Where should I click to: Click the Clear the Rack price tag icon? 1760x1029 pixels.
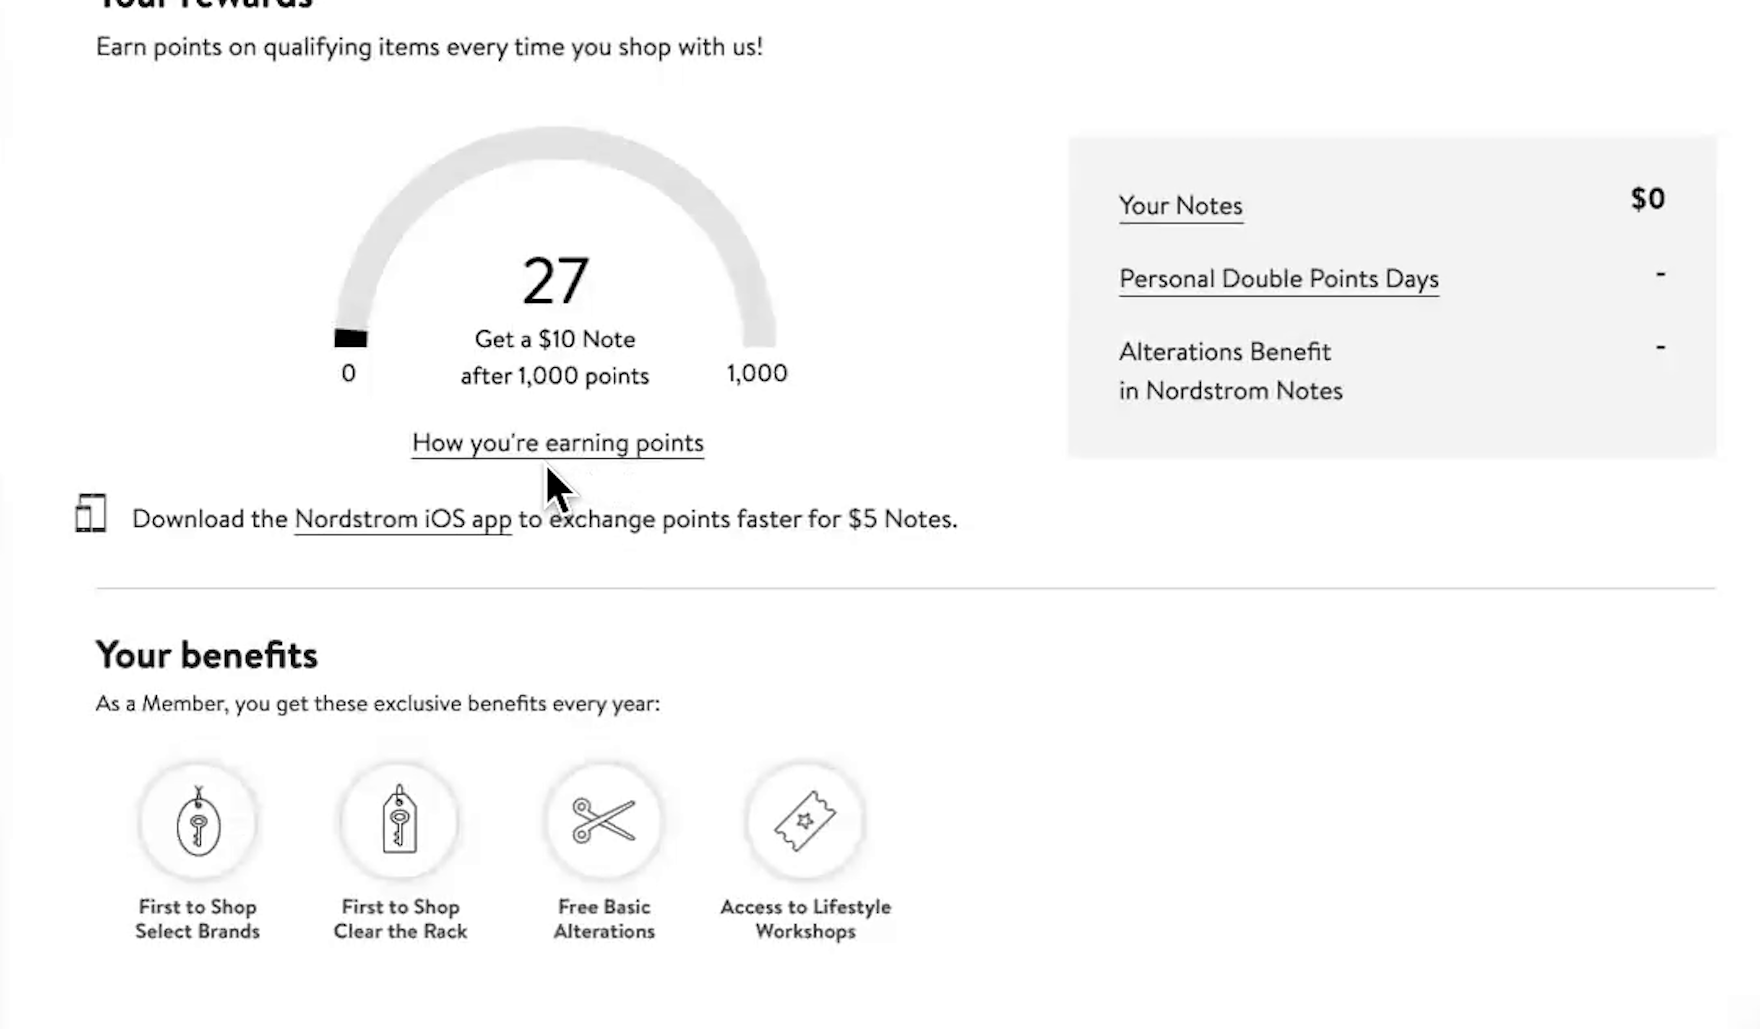(x=399, y=822)
